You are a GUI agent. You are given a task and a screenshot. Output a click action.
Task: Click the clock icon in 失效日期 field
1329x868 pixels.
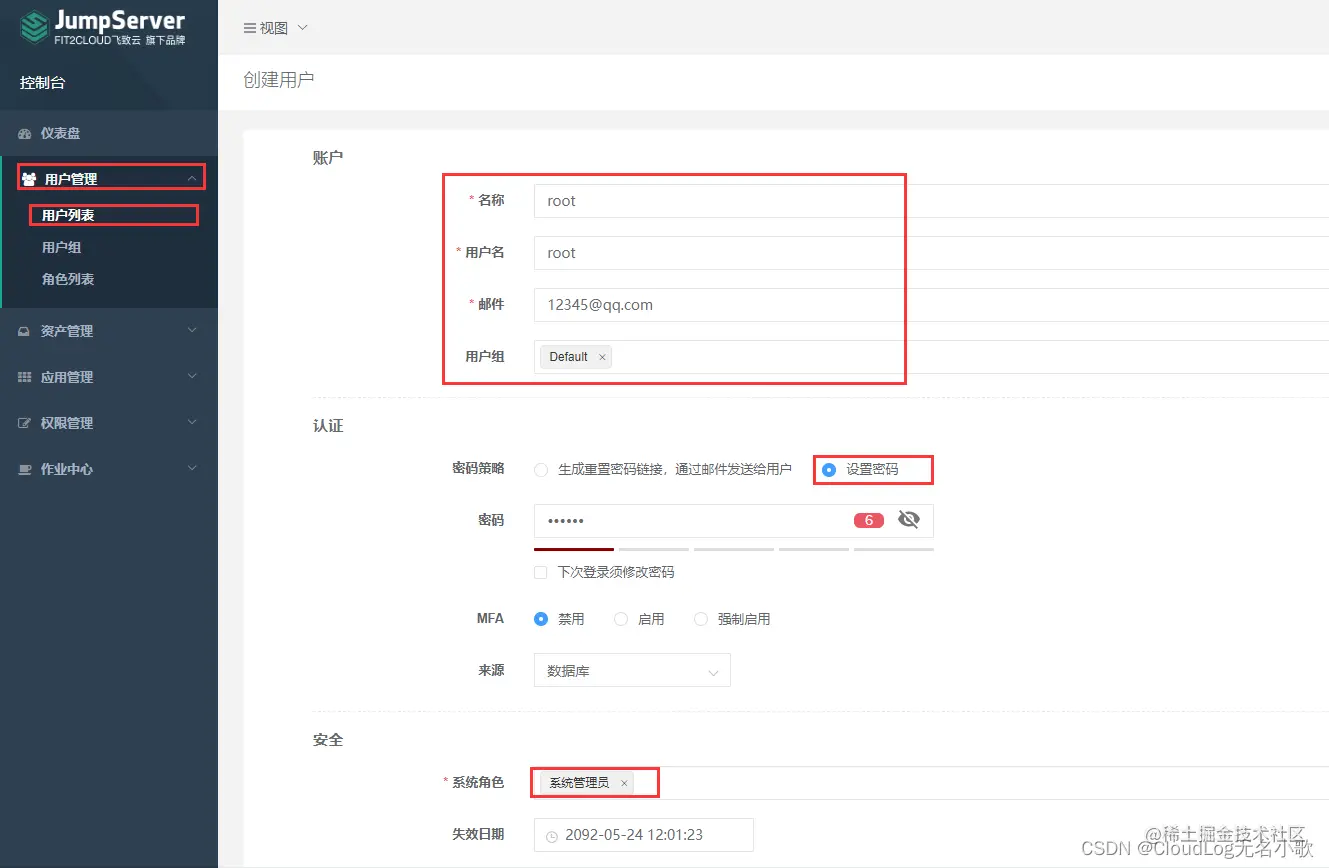click(550, 835)
